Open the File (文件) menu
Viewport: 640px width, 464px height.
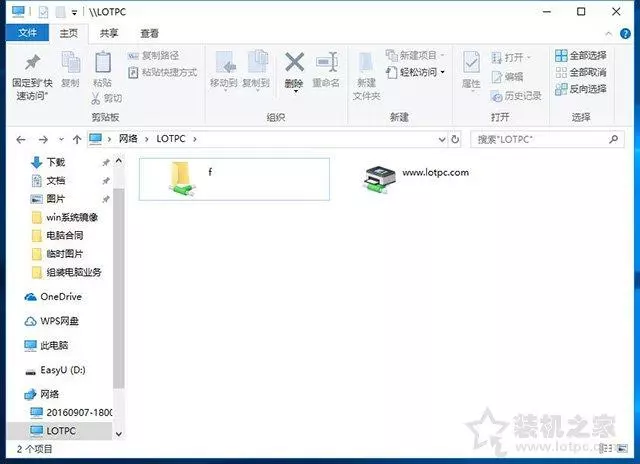(27, 33)
